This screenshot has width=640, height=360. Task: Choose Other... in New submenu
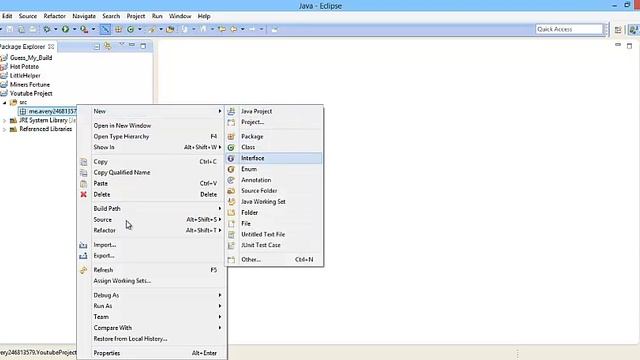pyautogui.click(x=274, y=260)
